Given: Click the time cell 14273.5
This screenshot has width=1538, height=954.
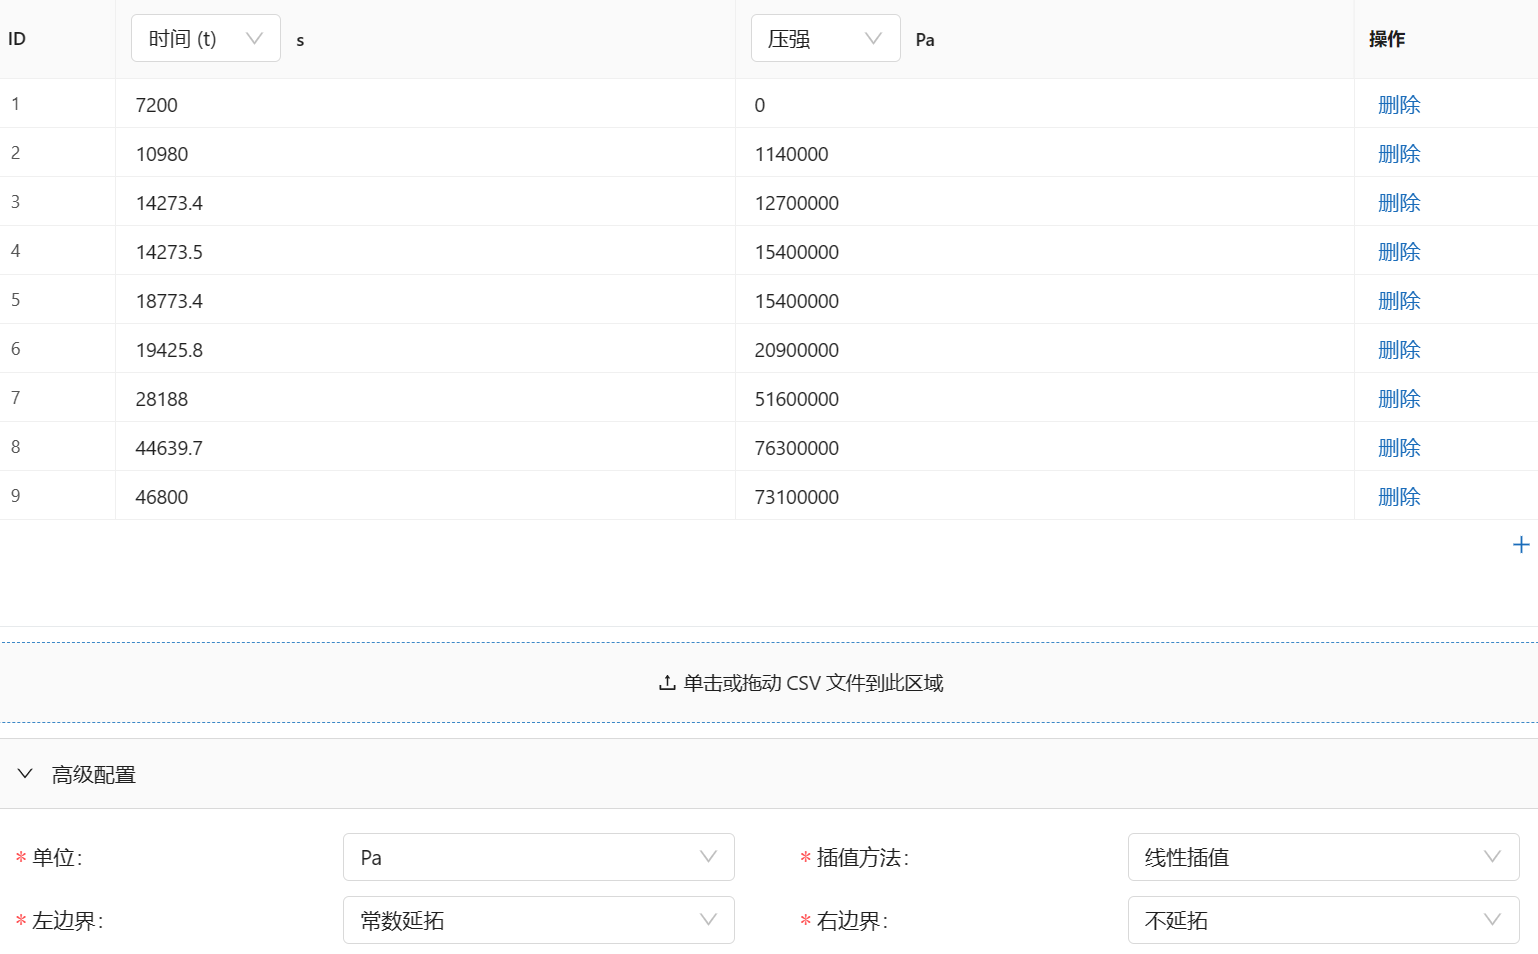Looking at the screenshot, I should click(425, 251).
